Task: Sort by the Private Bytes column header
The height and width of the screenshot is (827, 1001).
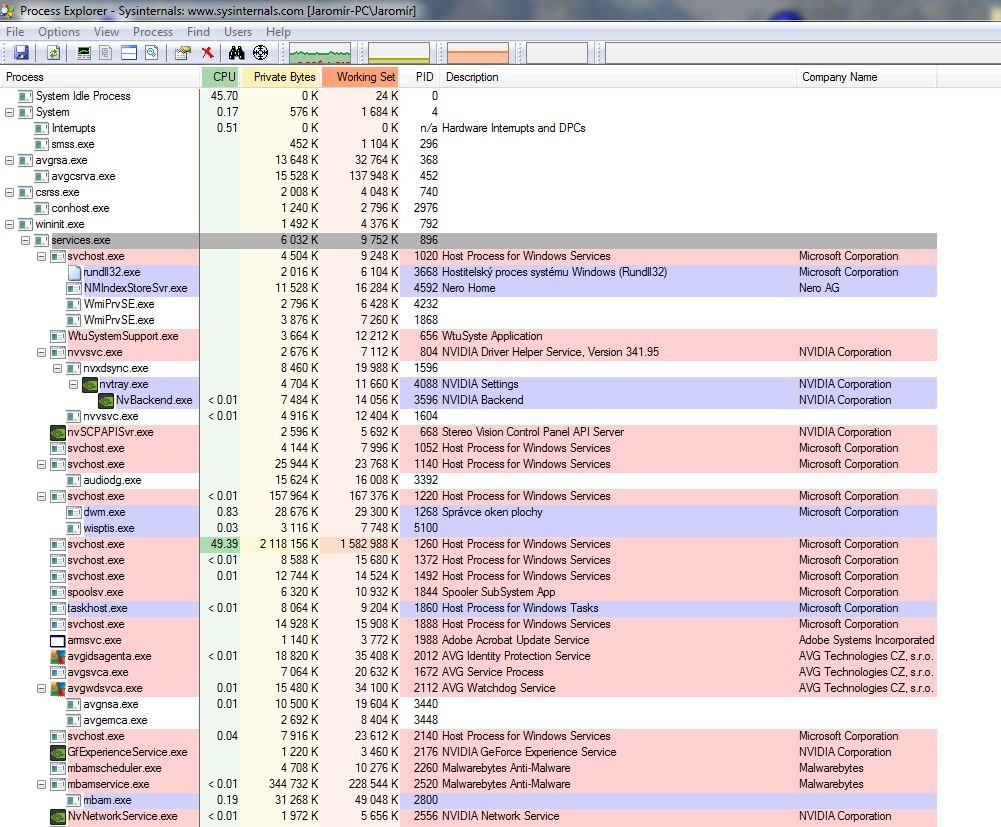Action: click(x=281, y=77)
